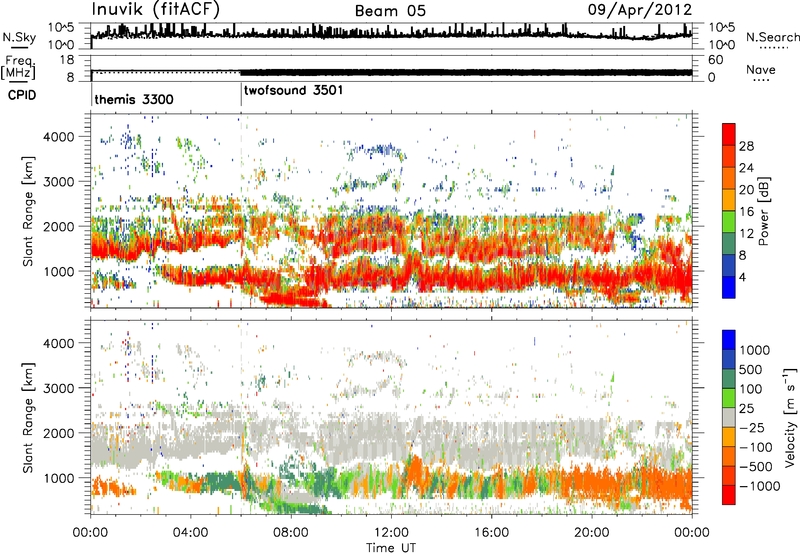Click 'Slant Range [km]' label of velocity panel
Viewport: 800px width, 554px height.
coord(28,418)
